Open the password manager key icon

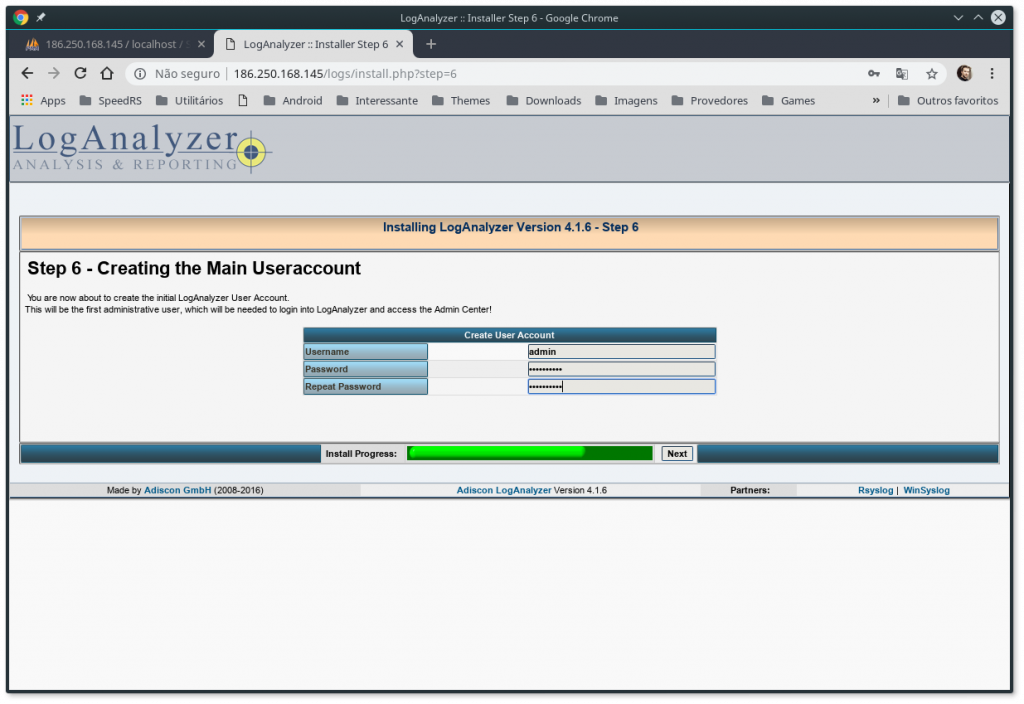[874, 73]
